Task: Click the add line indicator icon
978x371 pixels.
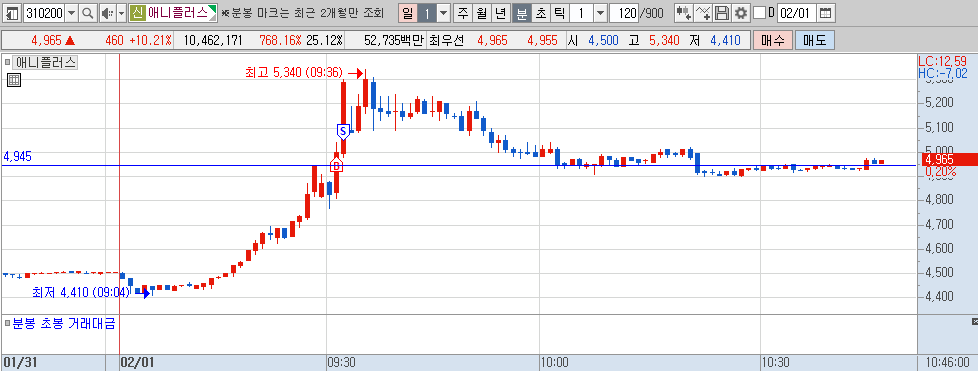Action: click(x=703, y=12)
